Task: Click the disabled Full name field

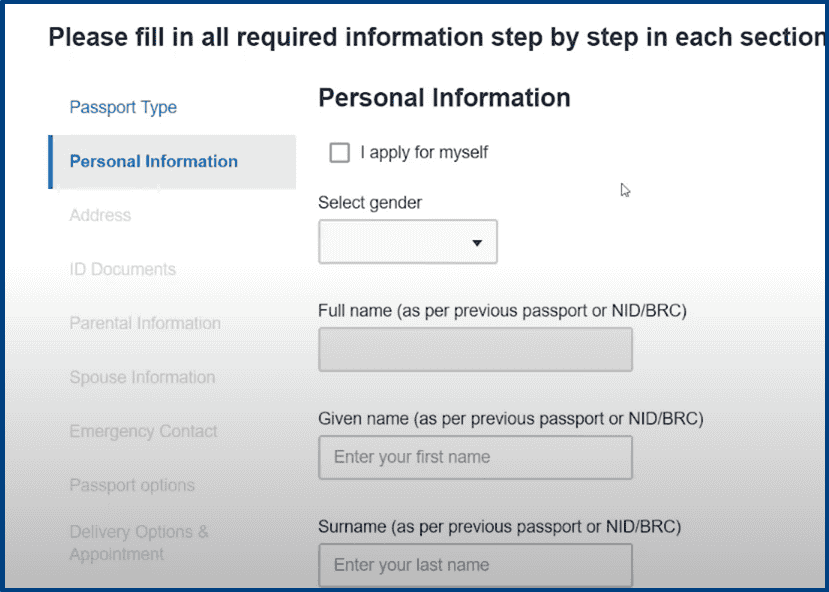Action: pyautogui.click(x=475, y=349)
